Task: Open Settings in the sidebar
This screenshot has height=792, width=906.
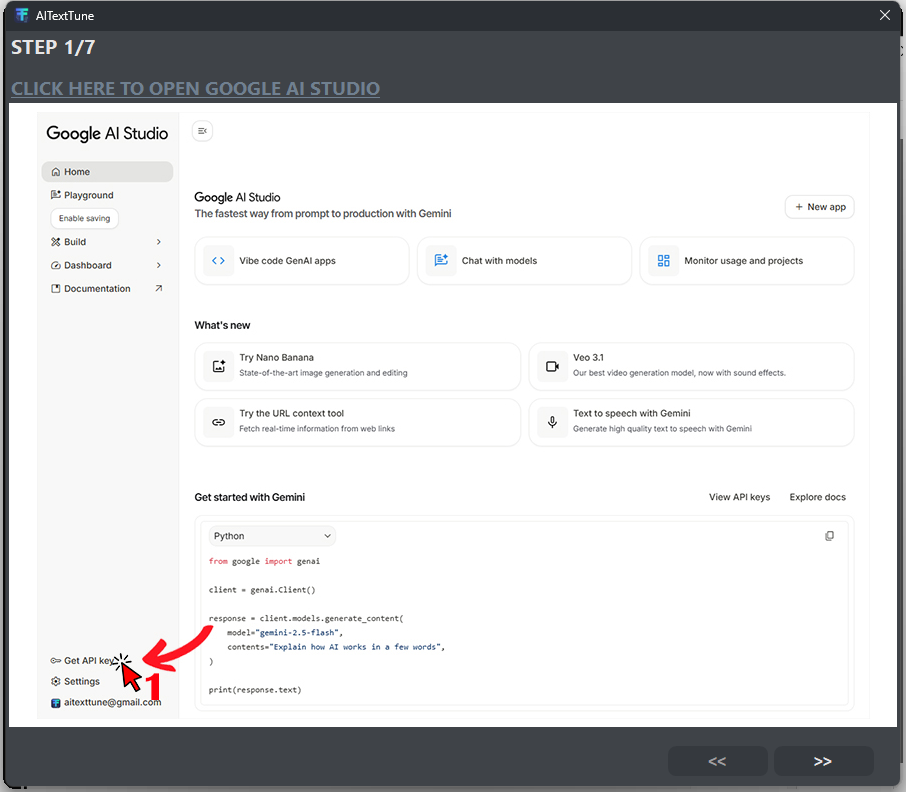Action: pos(81,681)
